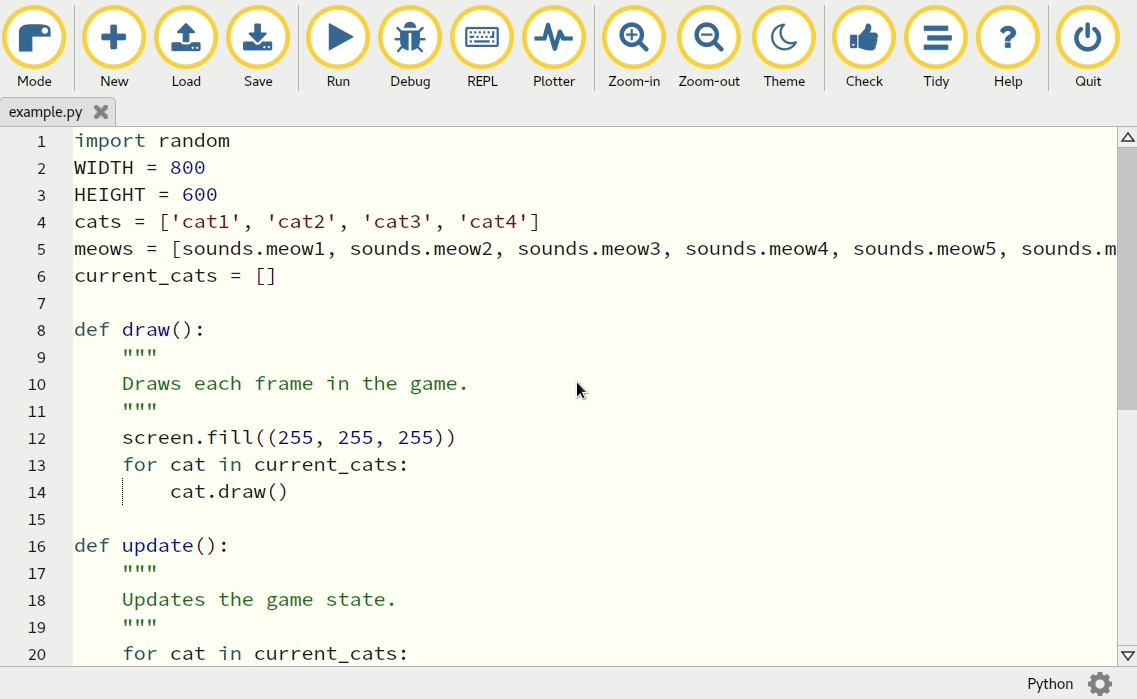Click the 'cat.draw()' call
This screenshot has width=1137, height=699.
[229, 492]
